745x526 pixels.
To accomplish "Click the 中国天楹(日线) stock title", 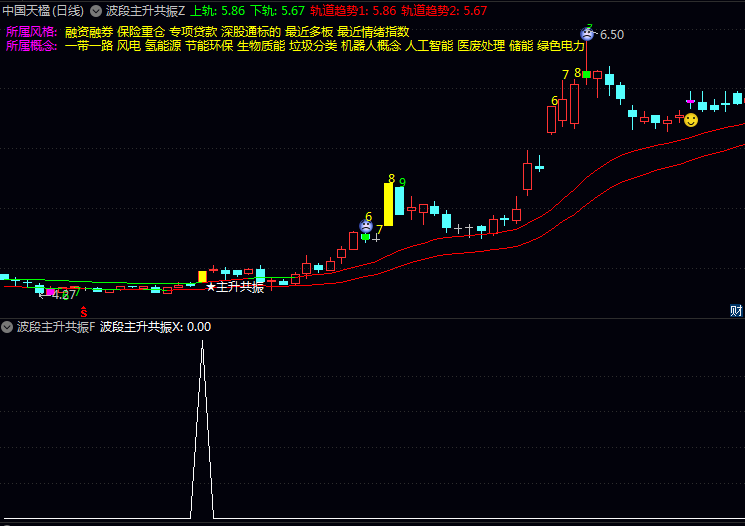I will [x=43, y=10].
